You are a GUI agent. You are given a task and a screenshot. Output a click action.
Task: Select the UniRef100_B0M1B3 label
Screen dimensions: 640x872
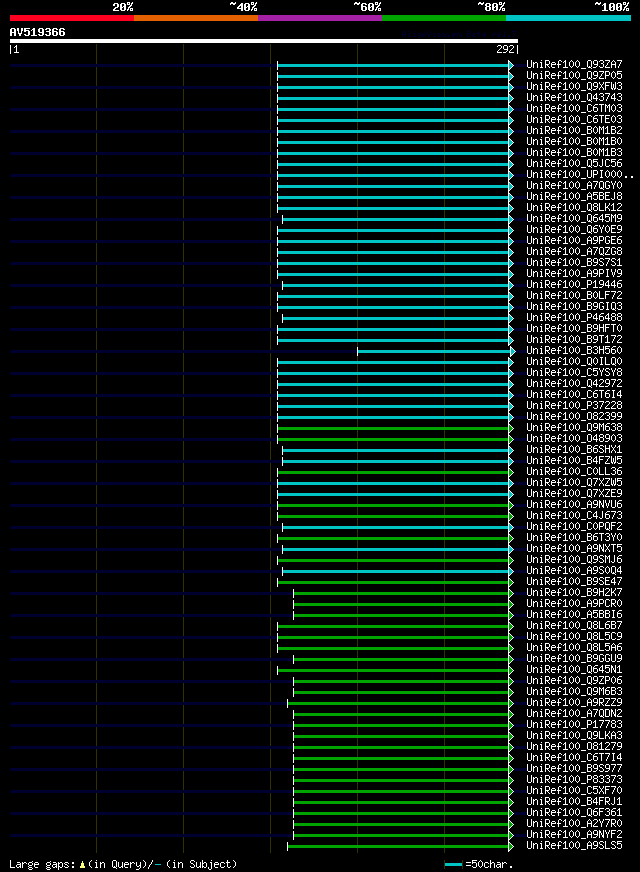574,152
